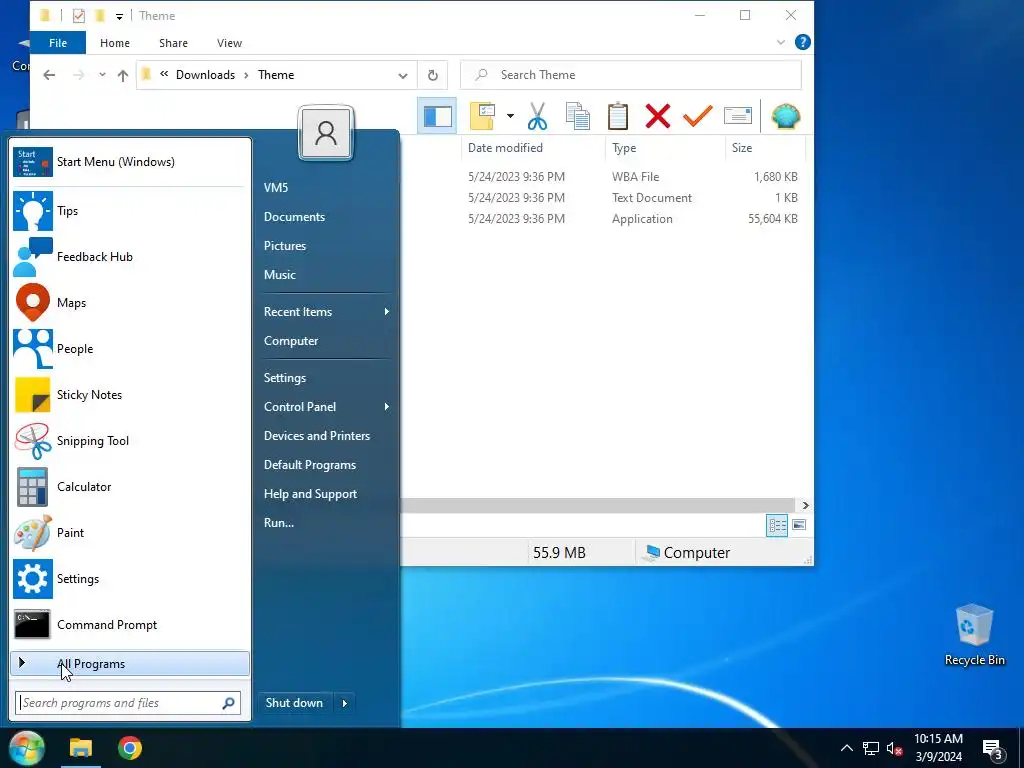The width and height of the screenshot is (1024, 768).
Task: Open the quick access toolbar dropdown
Action: 120,16
